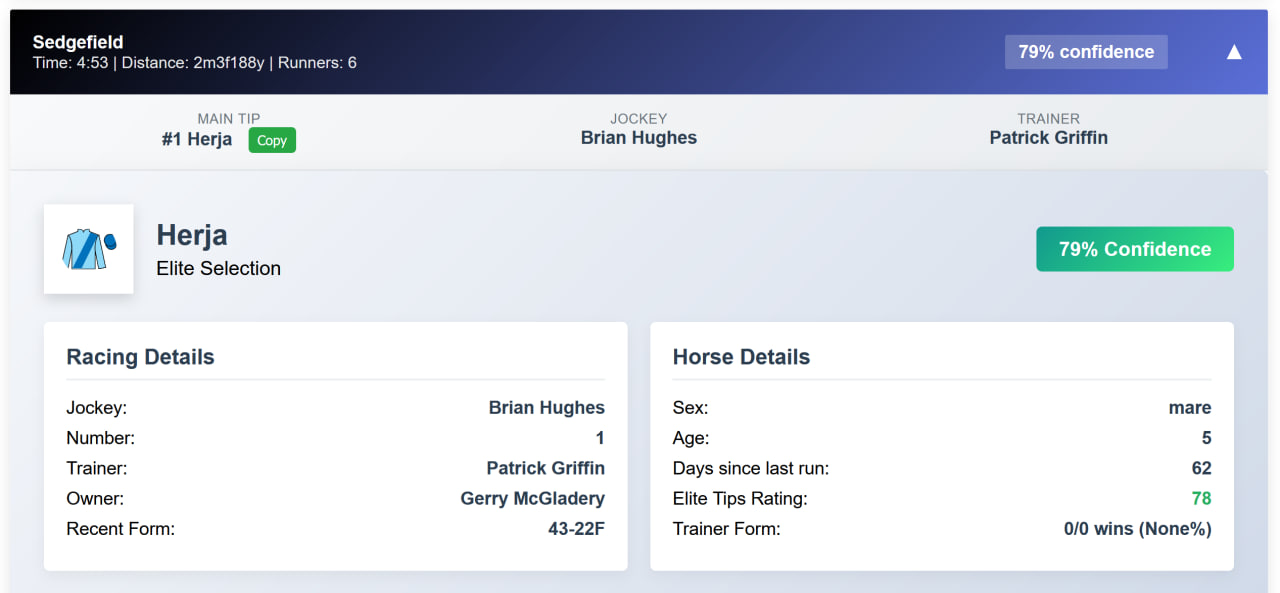This screenshot has width=1280, height=593.
Task: Click the Horse Details heading
Action: pyautogui.click(x=741, y=357)
